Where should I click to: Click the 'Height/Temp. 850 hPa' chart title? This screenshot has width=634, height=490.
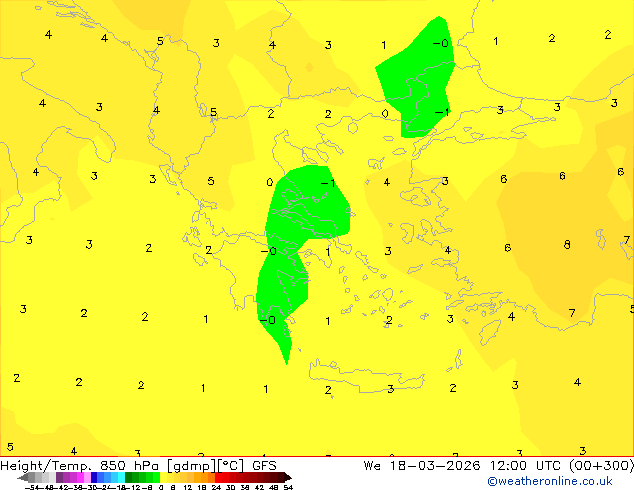(80, 466)
